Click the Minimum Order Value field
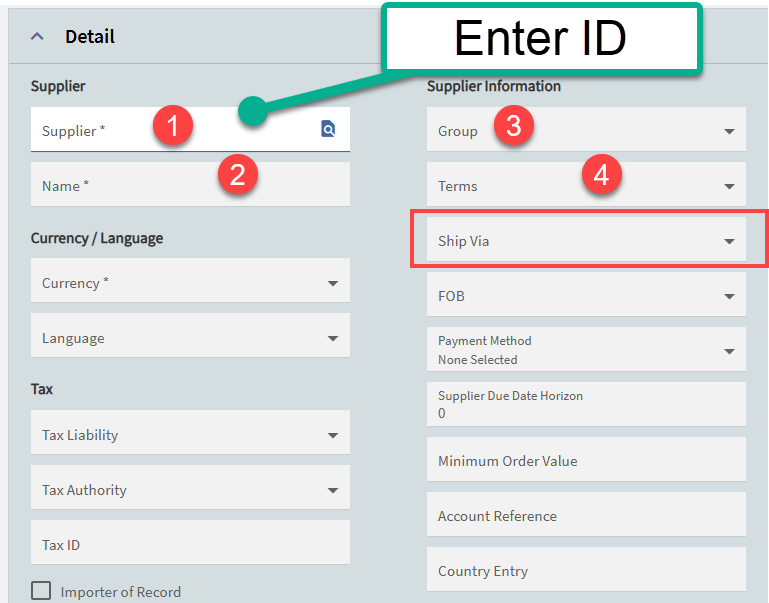This screenshot has height=603, width=769. click(586, 459)
